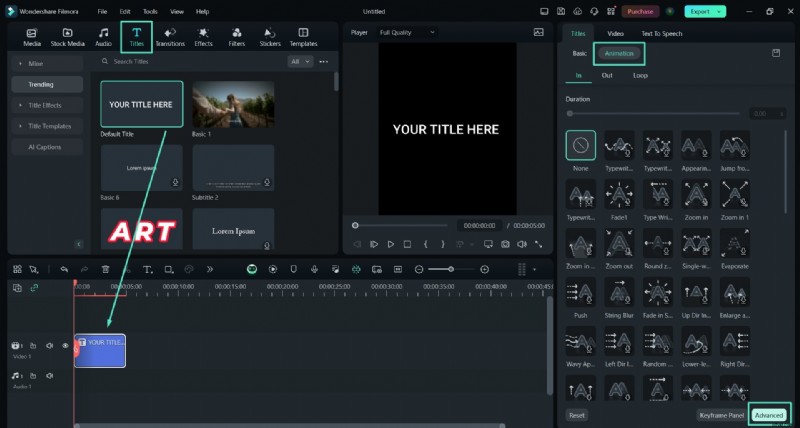The image size is (800, 428).
Task: Select the Push animation preset
Action: point(581,294)
